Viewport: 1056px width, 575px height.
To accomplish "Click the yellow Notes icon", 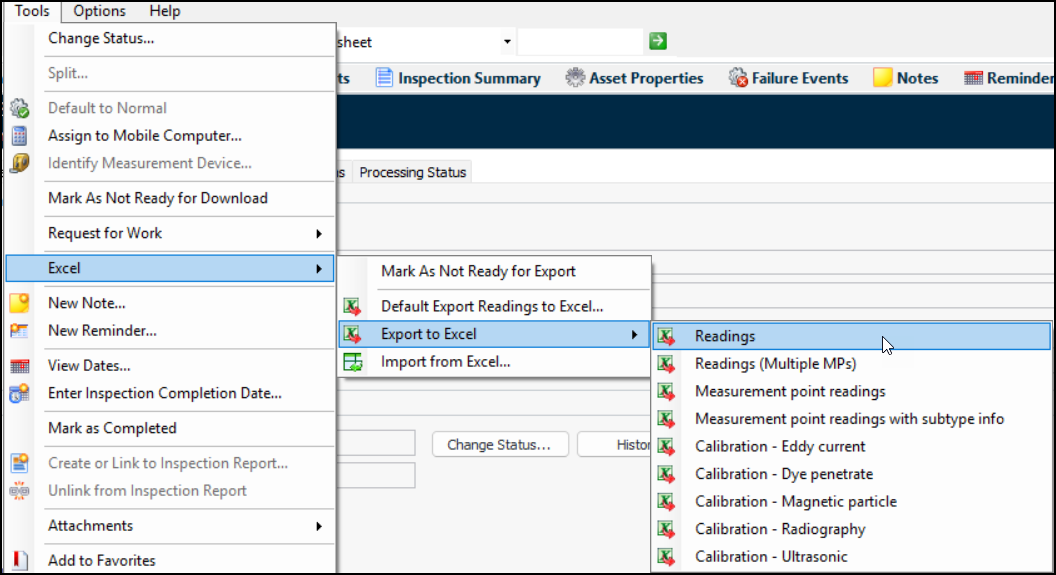I will pyautogui.click(x=882, y=78).
